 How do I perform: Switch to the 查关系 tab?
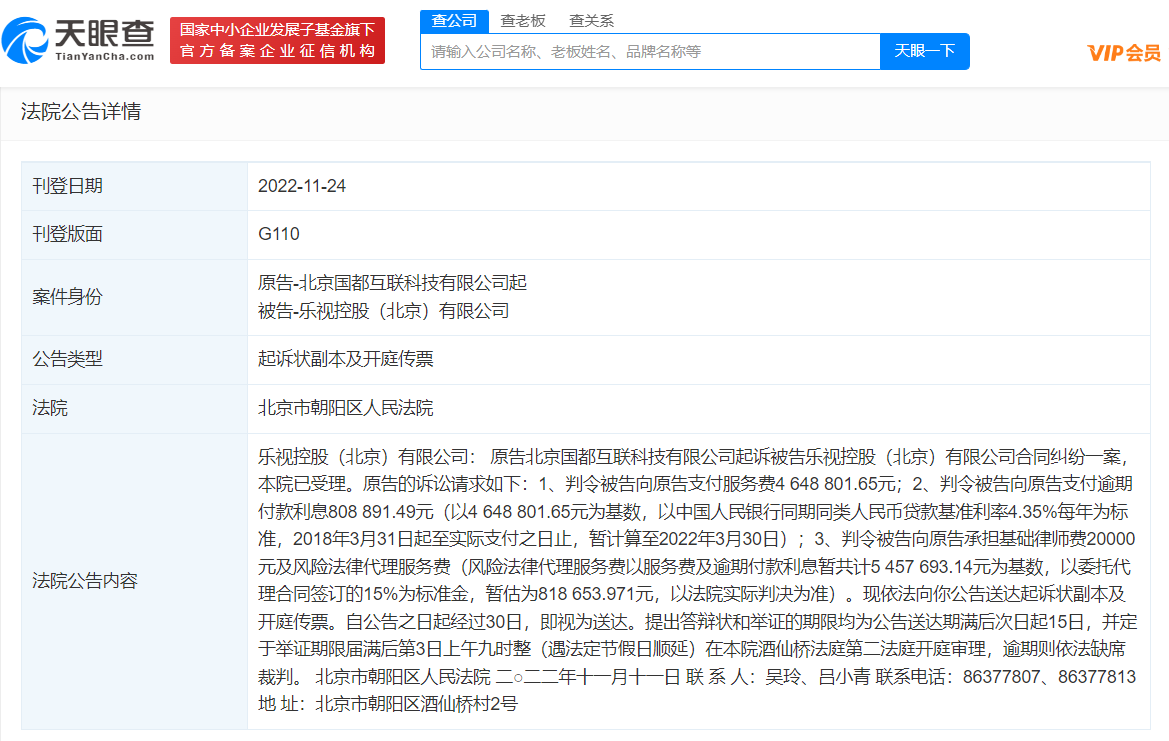click(591, 21)
